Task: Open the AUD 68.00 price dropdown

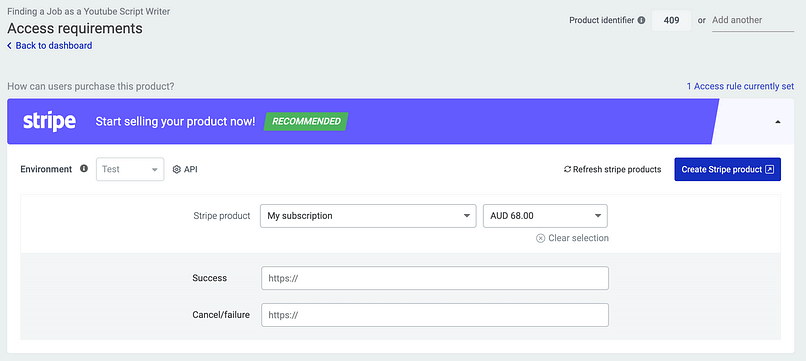Action: tap(545, 216)
